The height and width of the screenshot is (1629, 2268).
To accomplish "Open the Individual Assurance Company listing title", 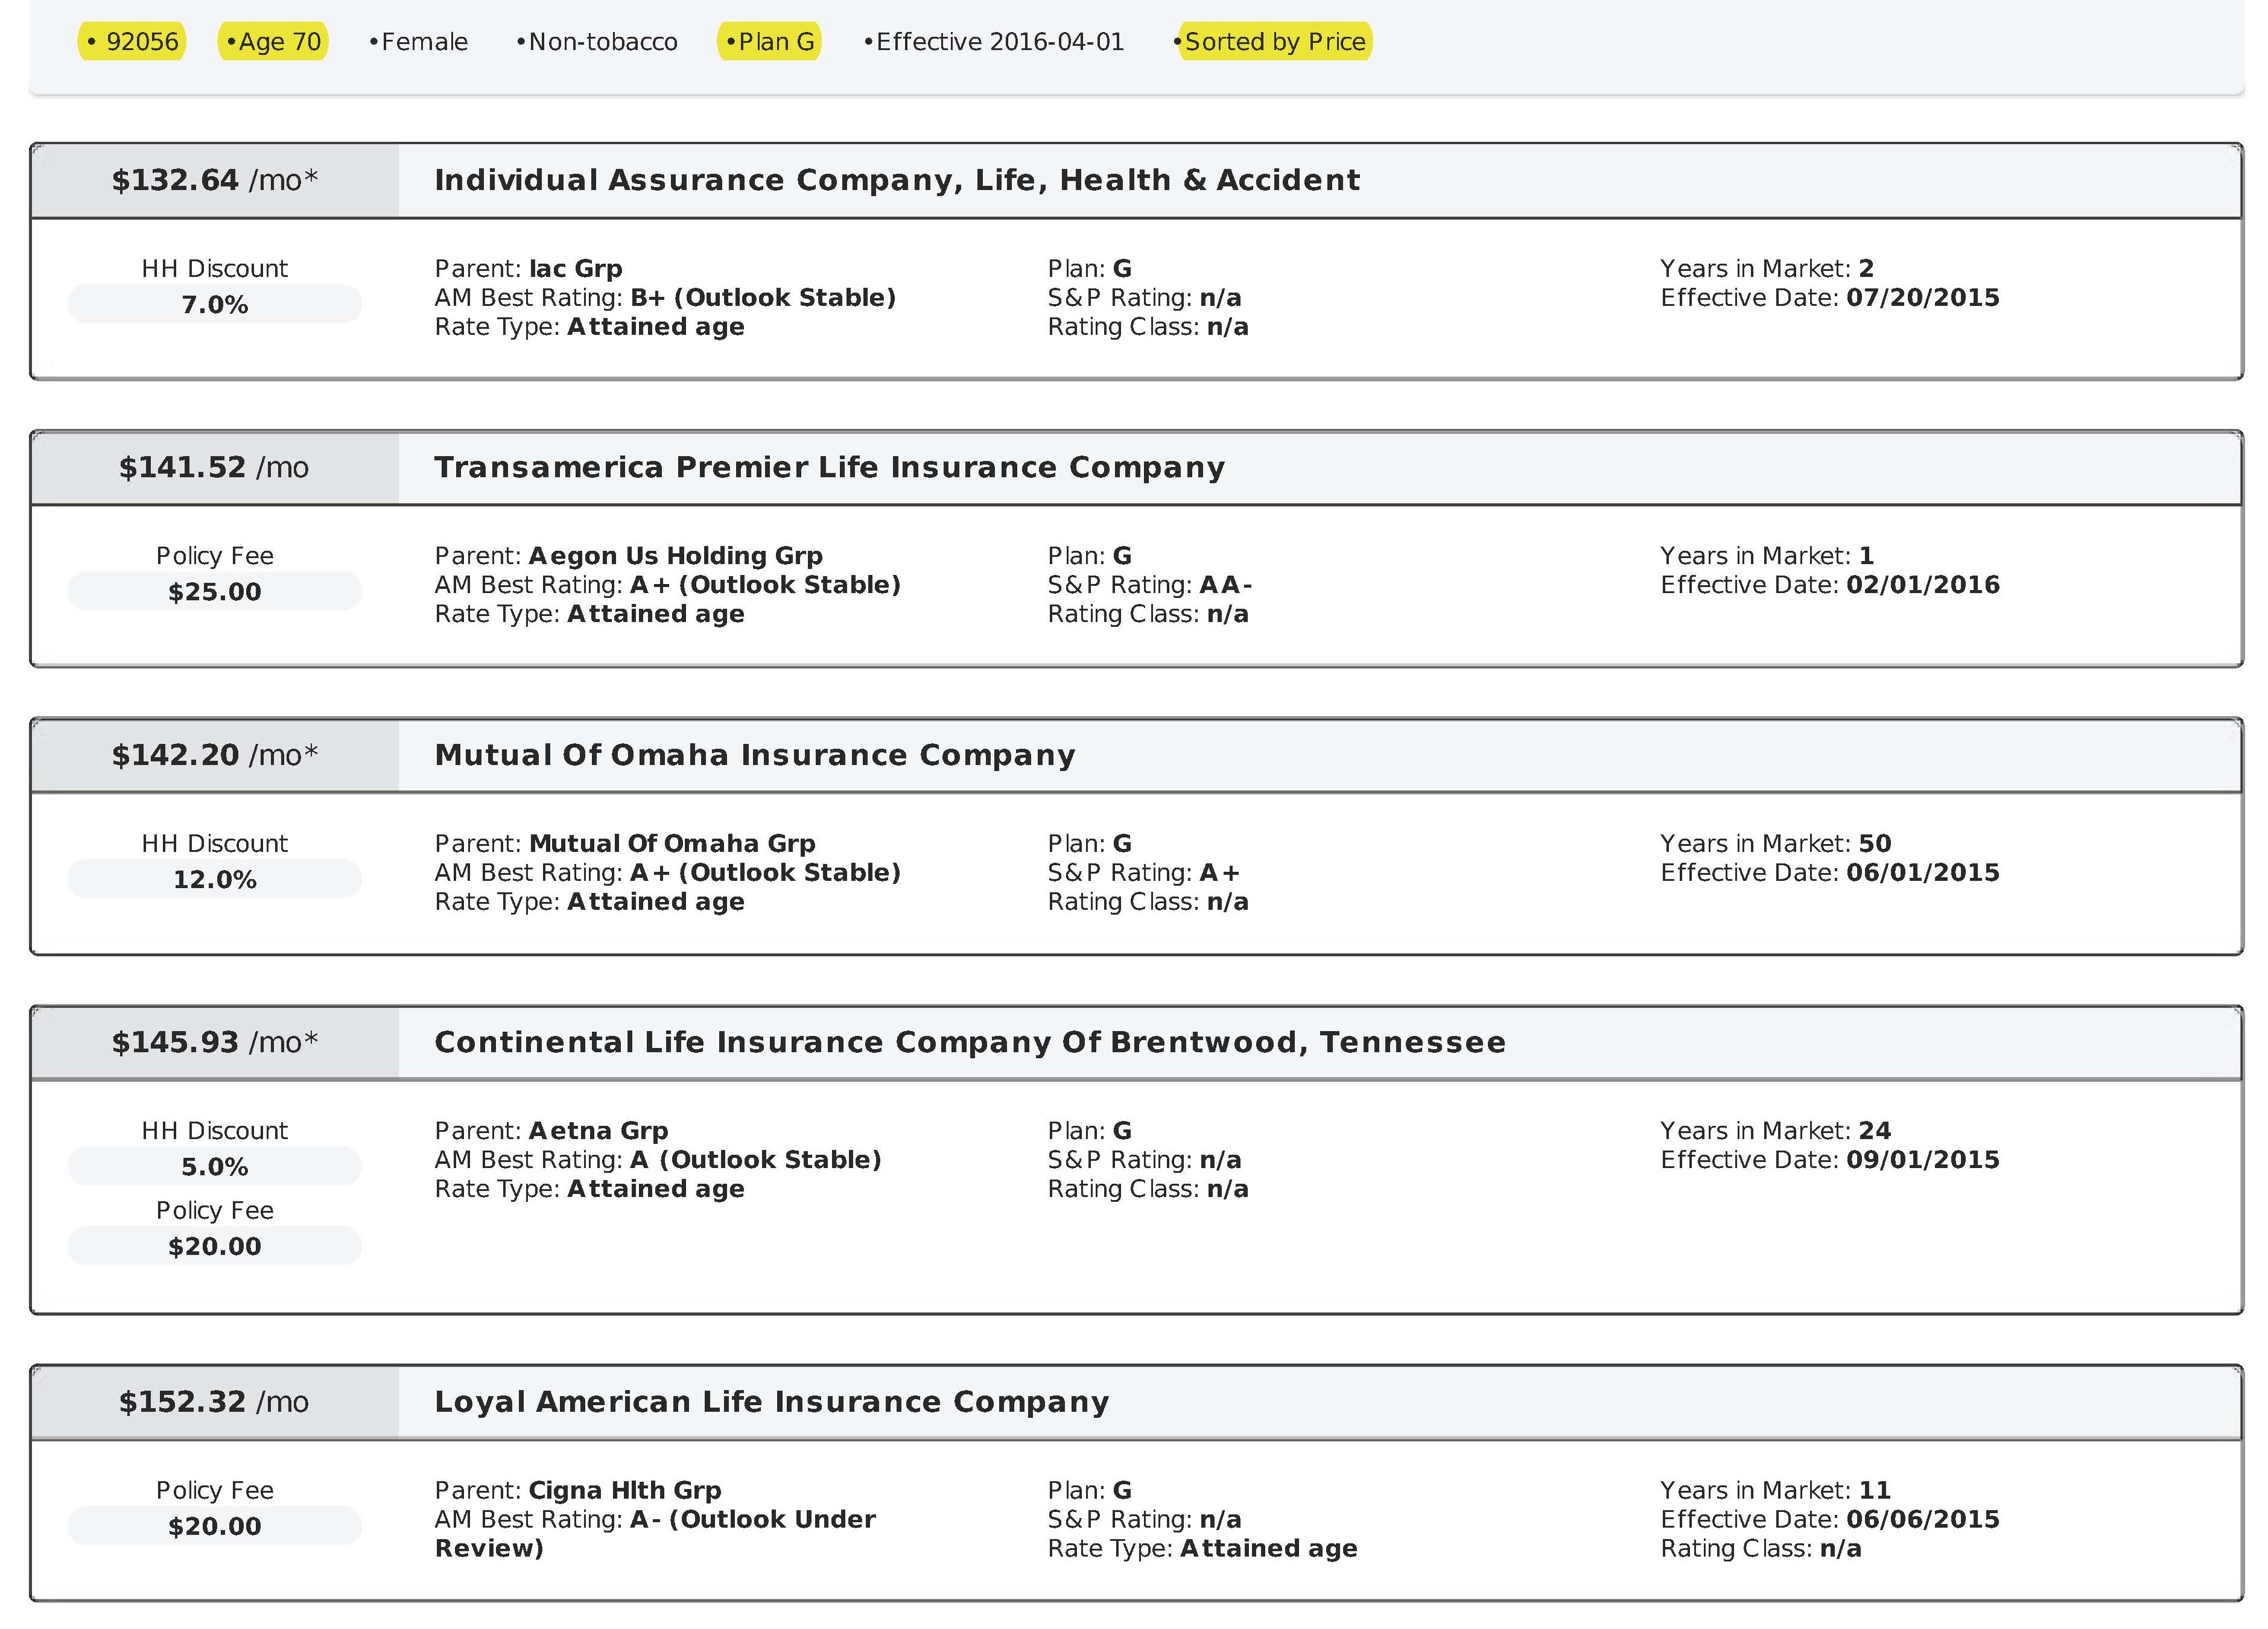I will point(896,180).
